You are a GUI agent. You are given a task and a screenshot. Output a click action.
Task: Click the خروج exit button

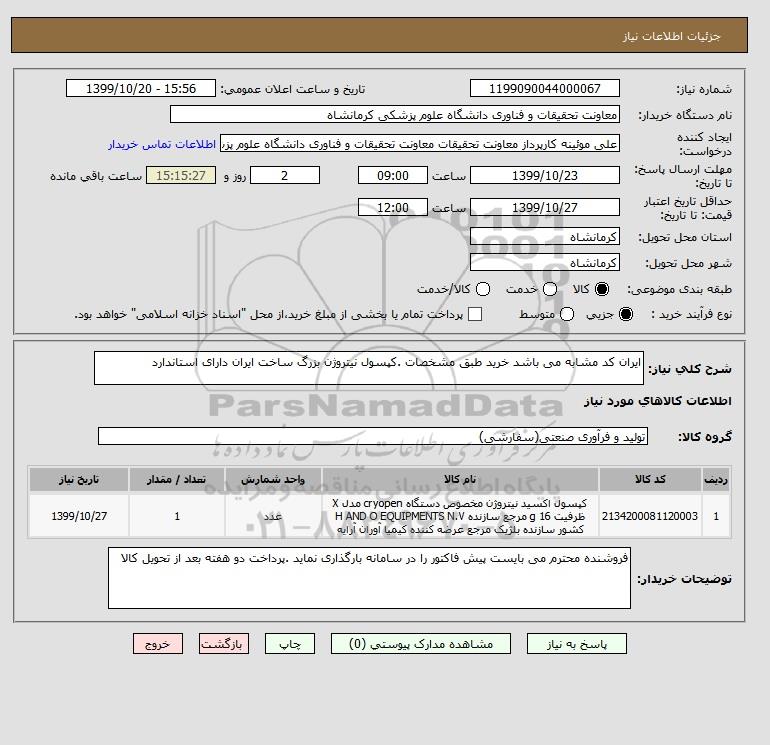(x=158, y=643)
